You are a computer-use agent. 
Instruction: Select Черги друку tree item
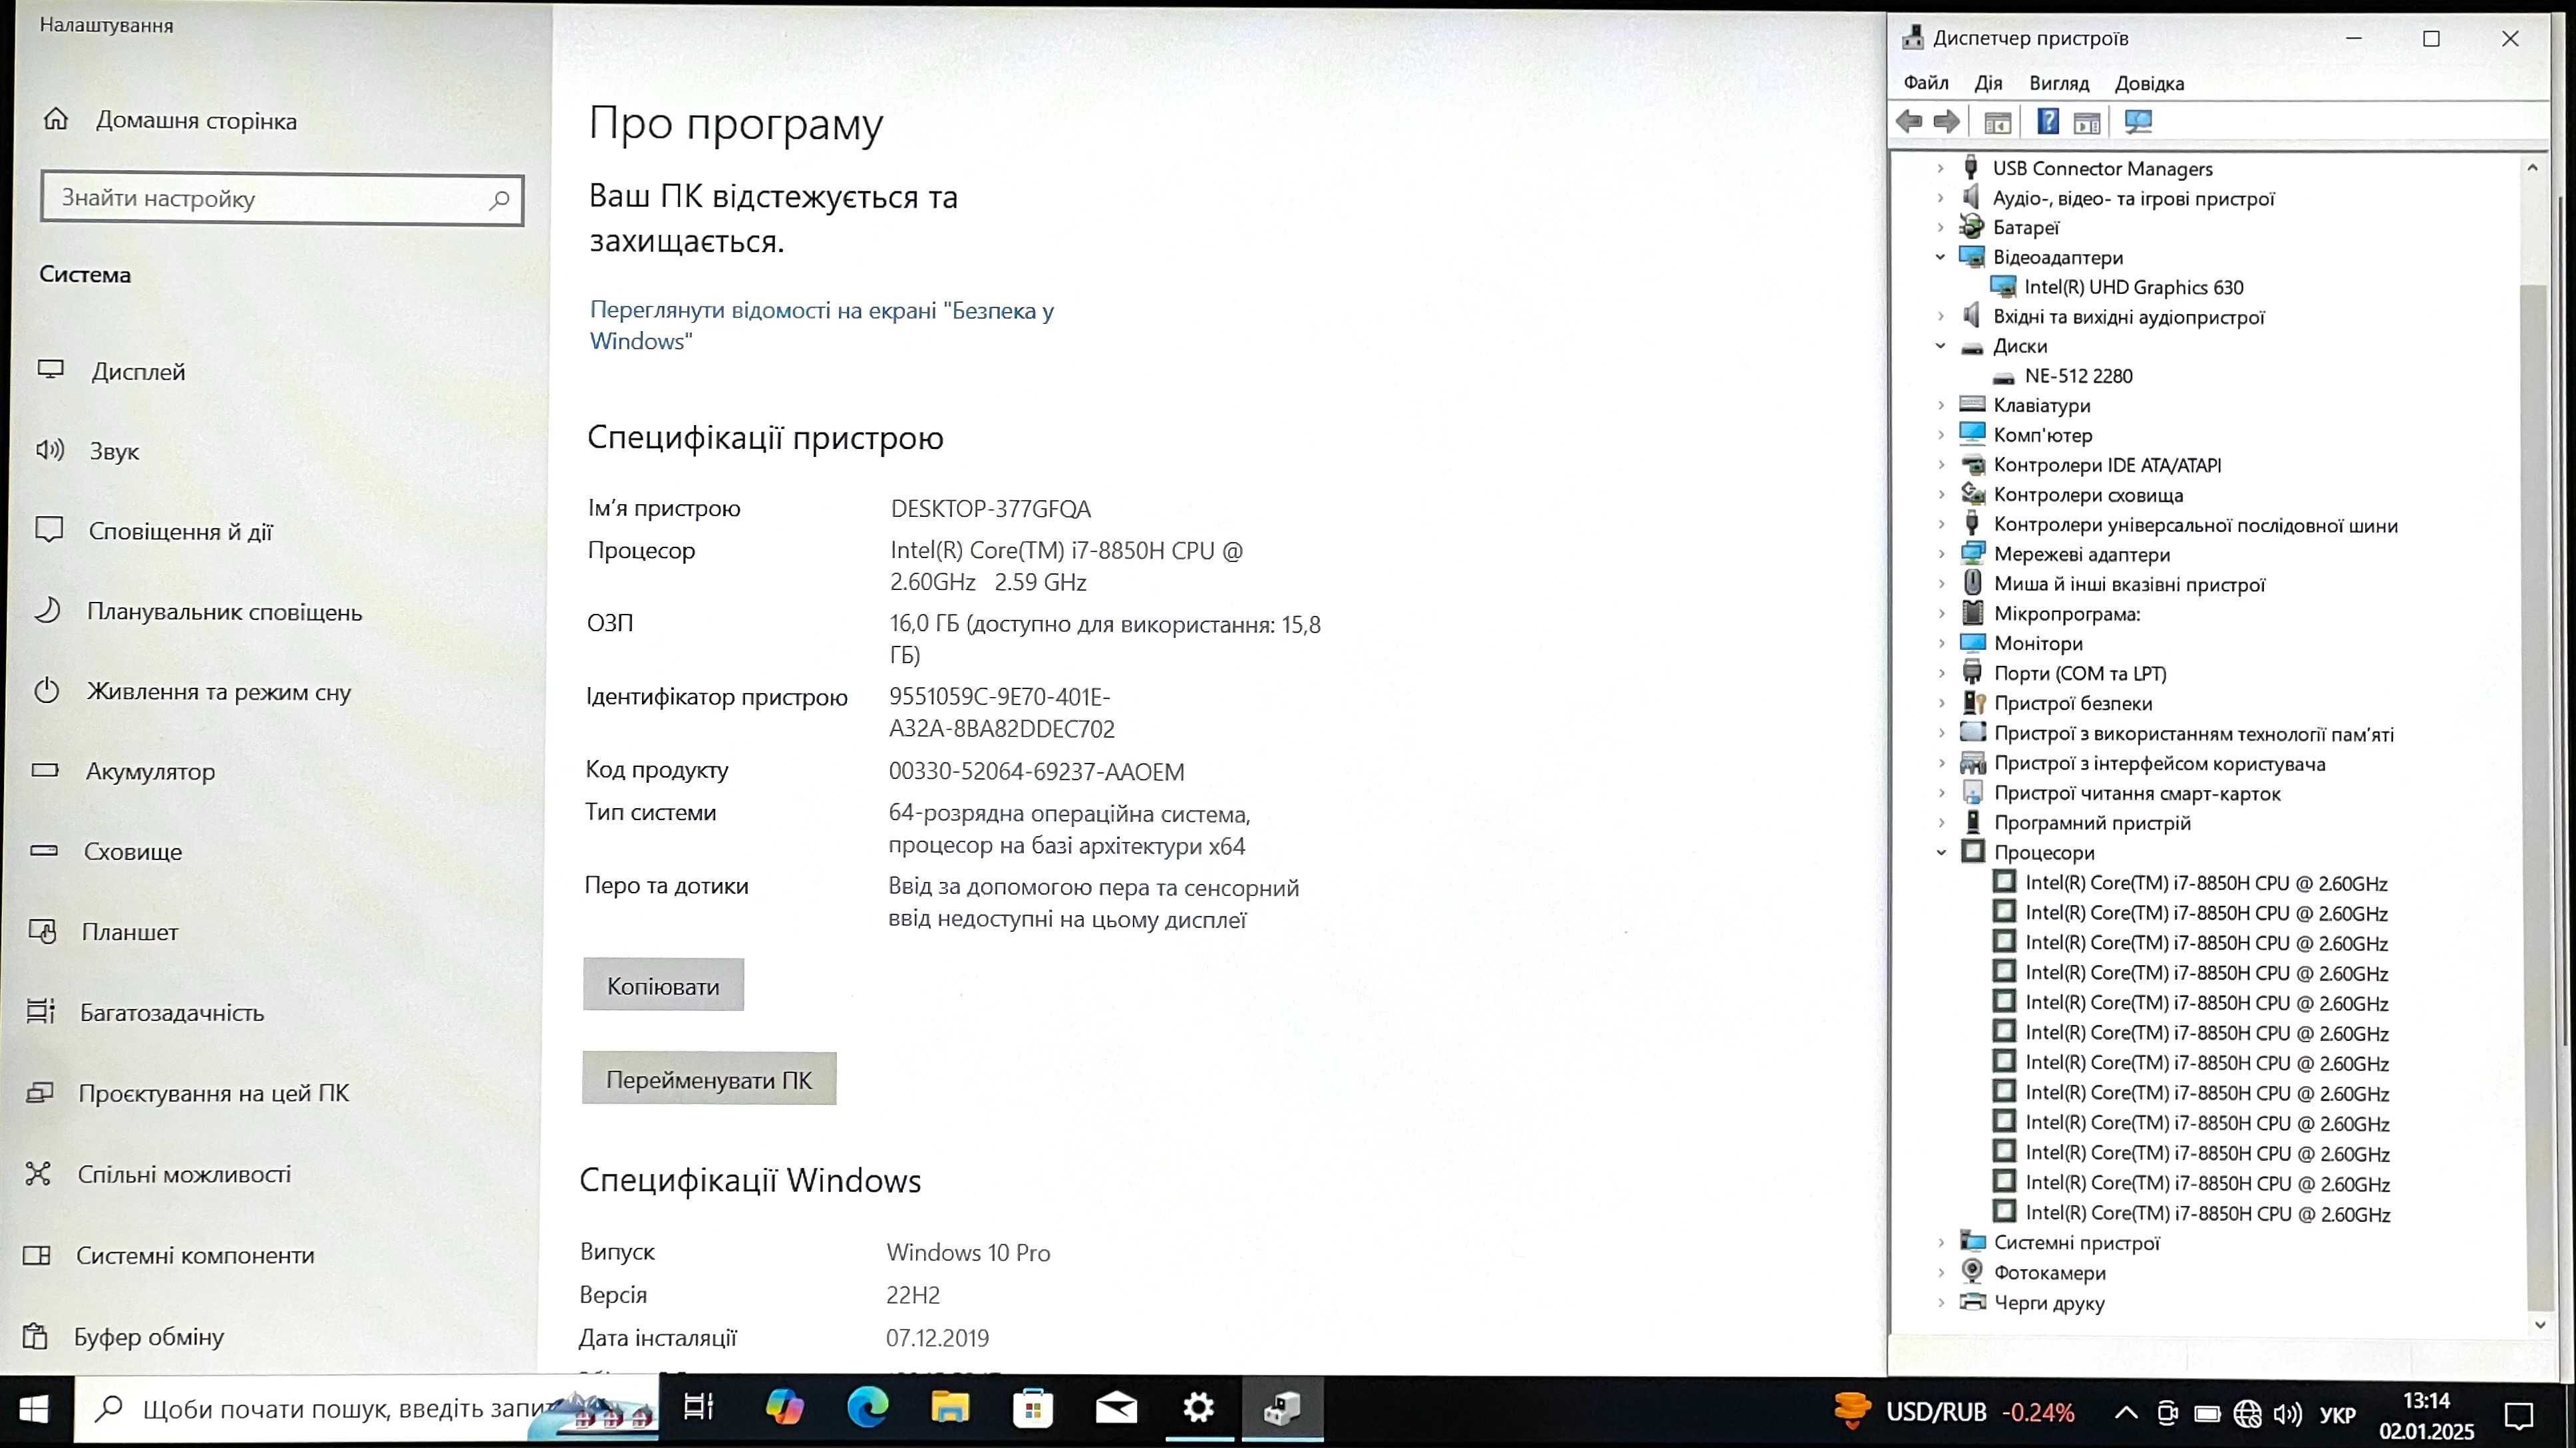click(2049, 1303)
